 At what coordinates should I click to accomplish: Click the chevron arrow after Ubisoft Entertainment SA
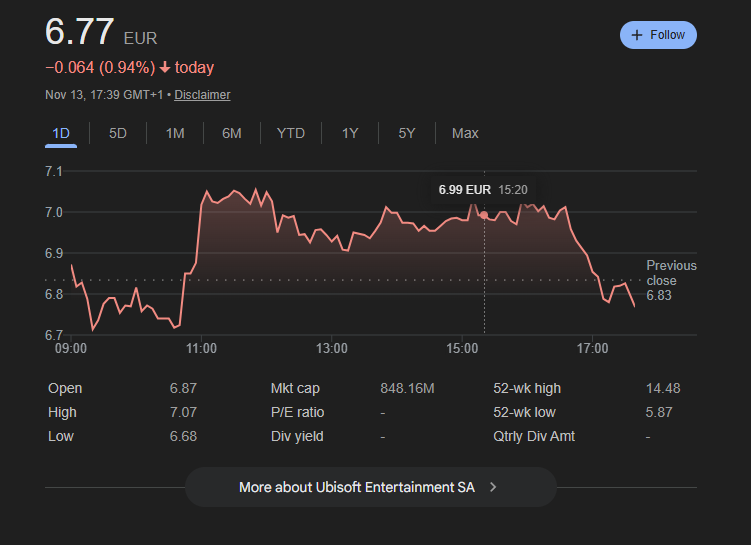[x=493, y=487]
